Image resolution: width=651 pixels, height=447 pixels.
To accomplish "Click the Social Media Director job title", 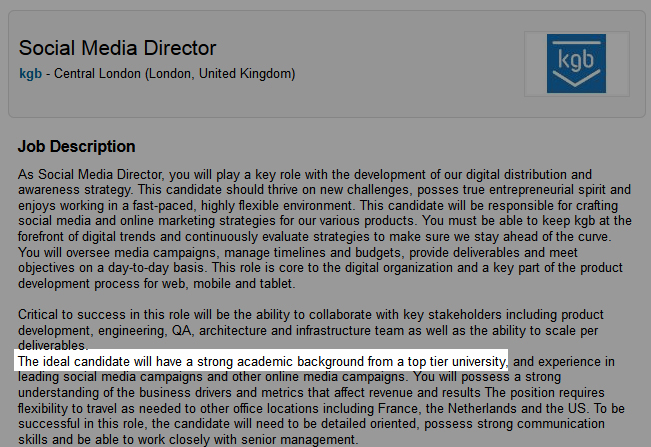I will (118, 48).
